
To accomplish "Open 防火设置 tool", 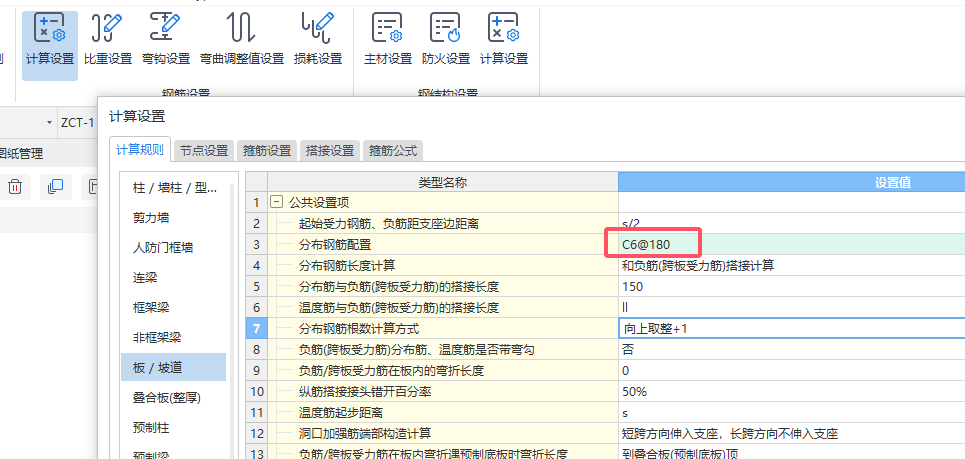I will tap(446, 41).
